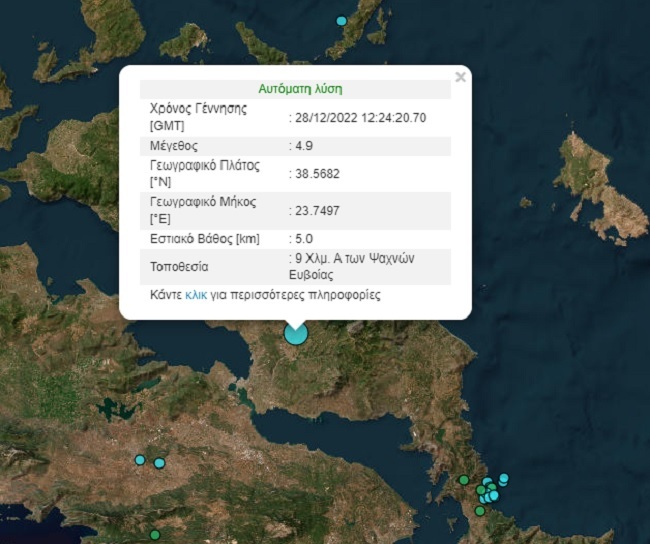Select the green marker below the cyan cluster
Image resolution: width=650 pixels, height=544 pixels.
tap(480, 511)
